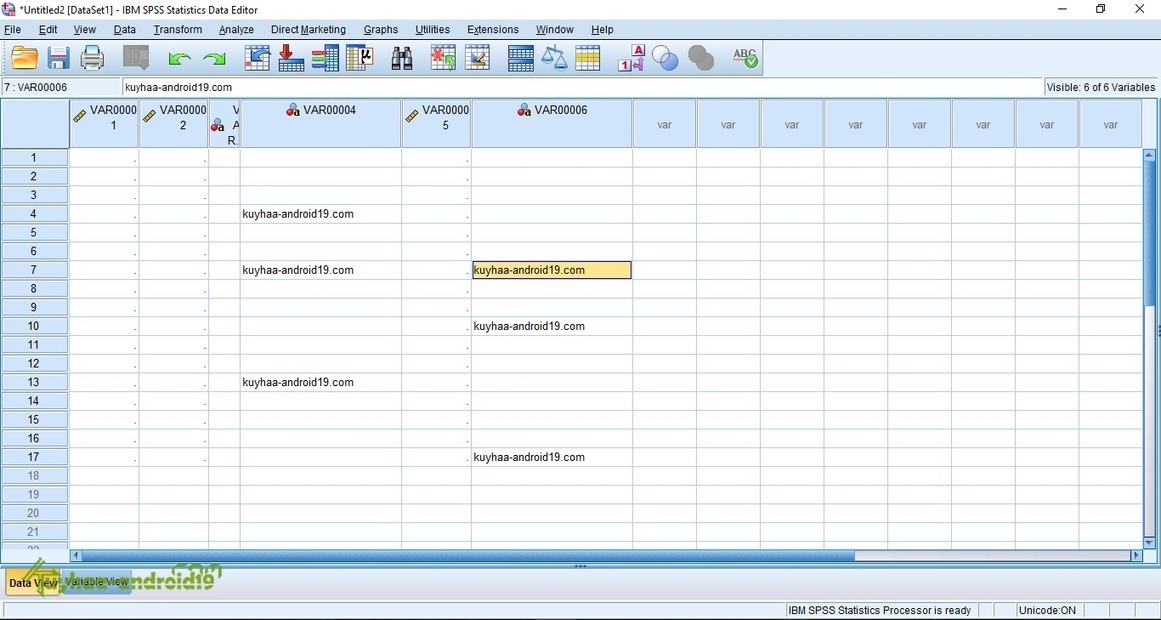This screenshot has width=1161, height=620.
Task: Switch to the Variable View tab
Action: 97,582
